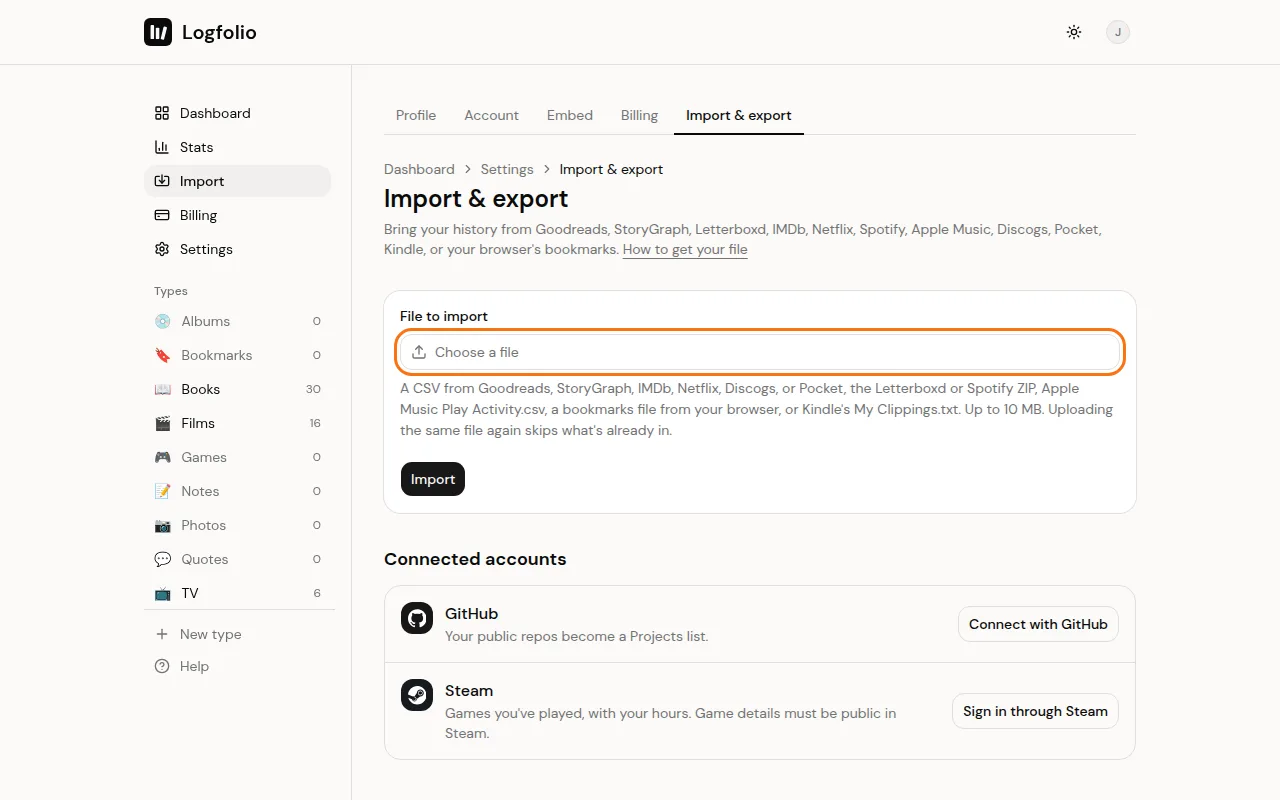Image resolution: width=1280 pixels, height=800 pixels.
Task: Click the Settings gear icon
Action: [x=162, y=249]
